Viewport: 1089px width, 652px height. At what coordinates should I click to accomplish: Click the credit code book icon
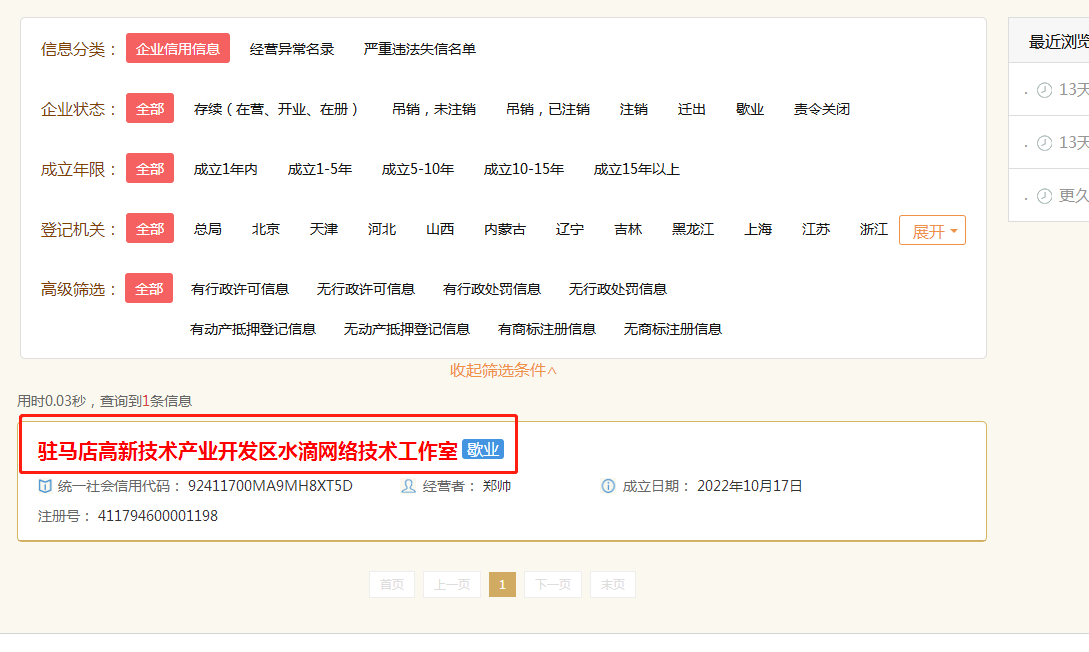tap(45, 486)
